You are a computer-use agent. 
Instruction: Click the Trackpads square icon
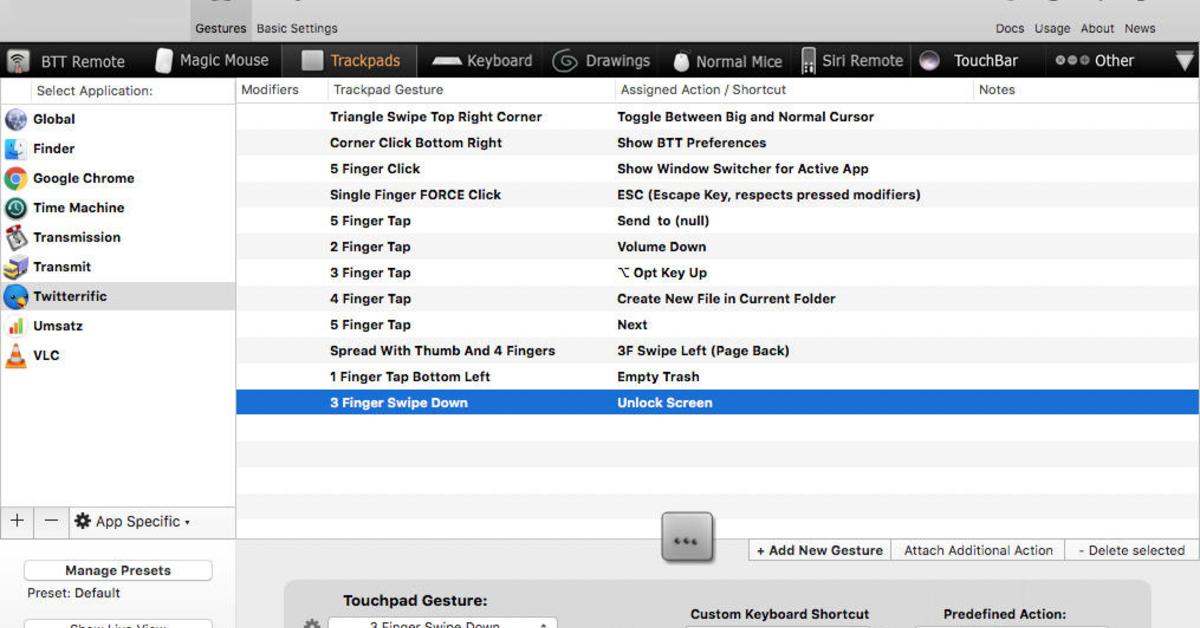point(312,61)
